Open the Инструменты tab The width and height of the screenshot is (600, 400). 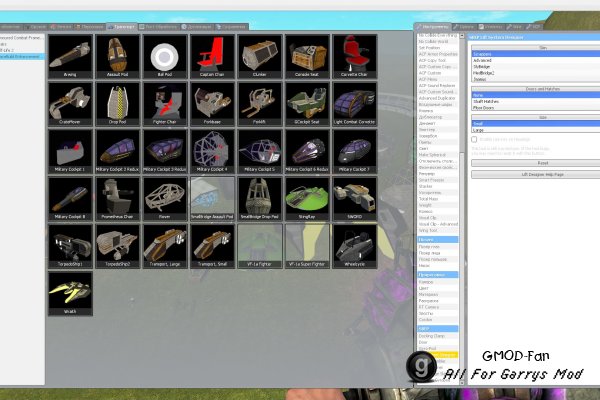pyautogui.click(x=433, y=27)
